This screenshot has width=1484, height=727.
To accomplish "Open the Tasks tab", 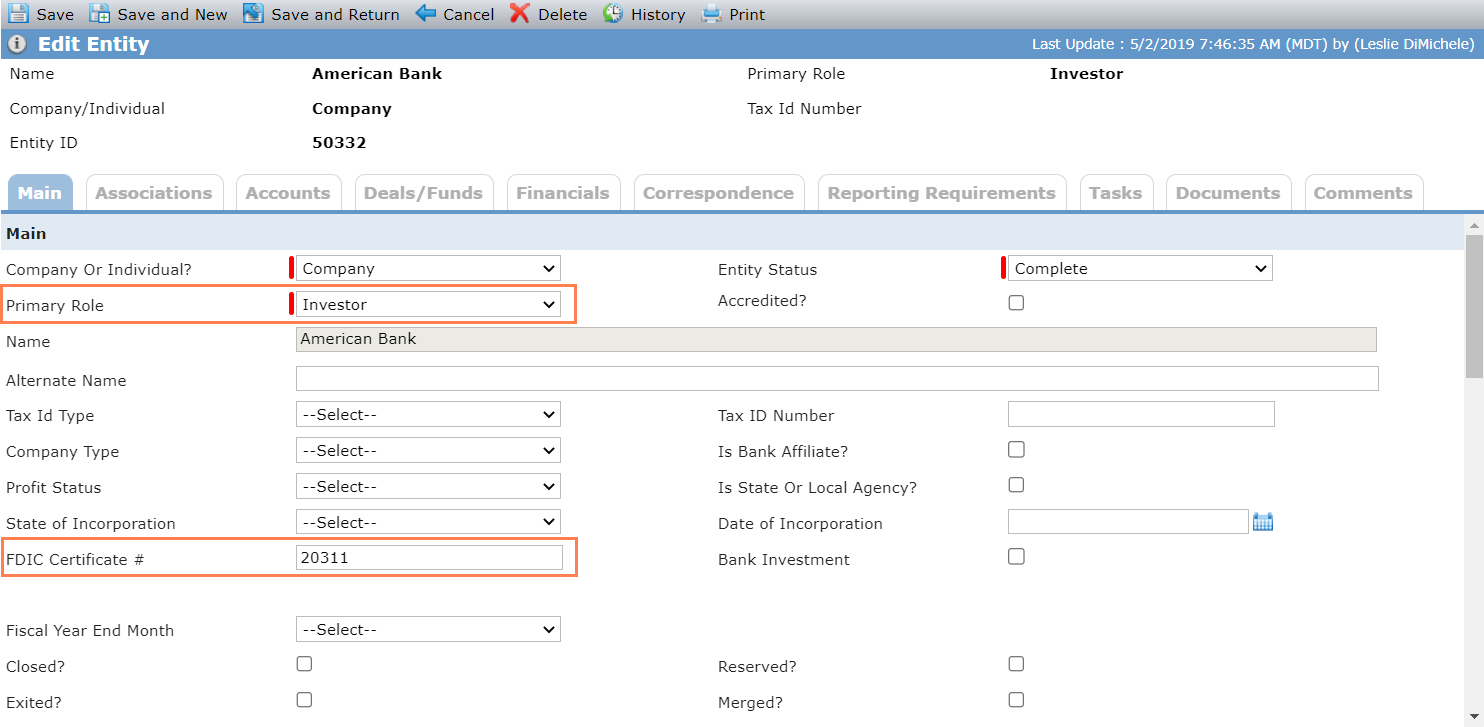I will (1116, 193).
